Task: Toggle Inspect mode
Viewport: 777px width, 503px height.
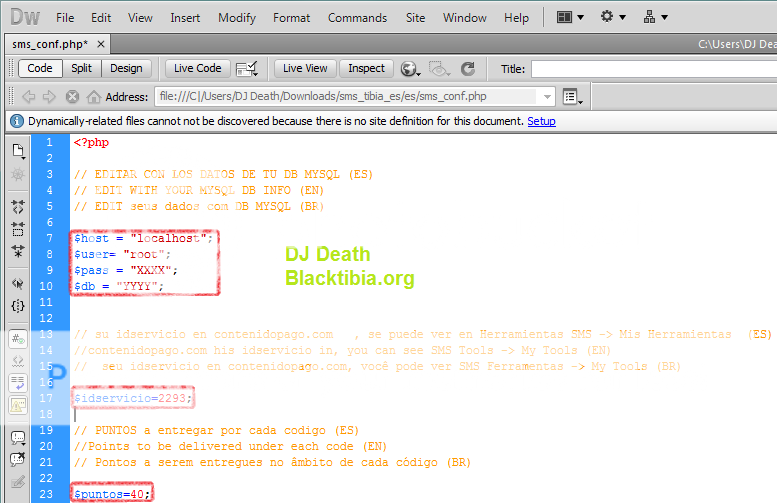Action: tap(366, 68)
